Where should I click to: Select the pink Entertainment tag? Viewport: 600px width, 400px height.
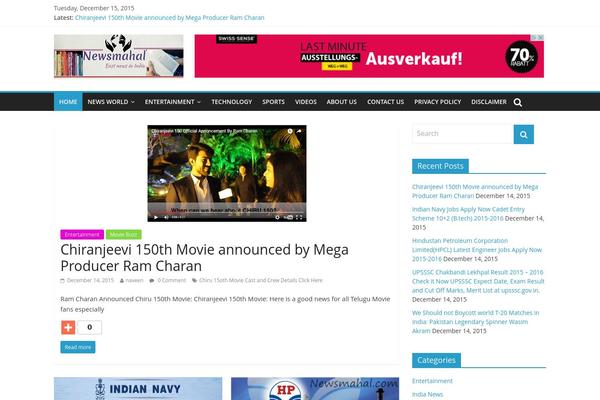pyautogui.click(x=82, y=234)
